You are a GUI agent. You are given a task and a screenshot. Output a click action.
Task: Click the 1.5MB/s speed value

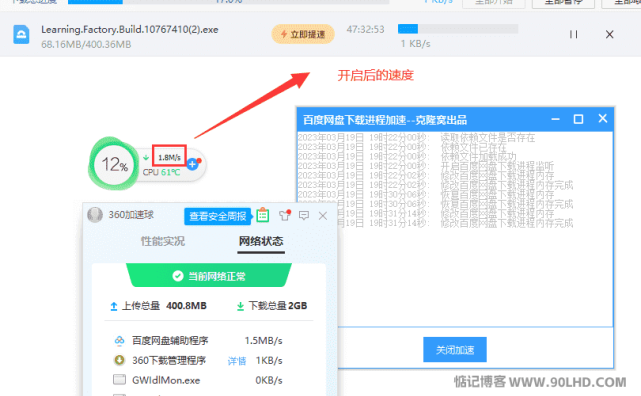coord(263,340)
